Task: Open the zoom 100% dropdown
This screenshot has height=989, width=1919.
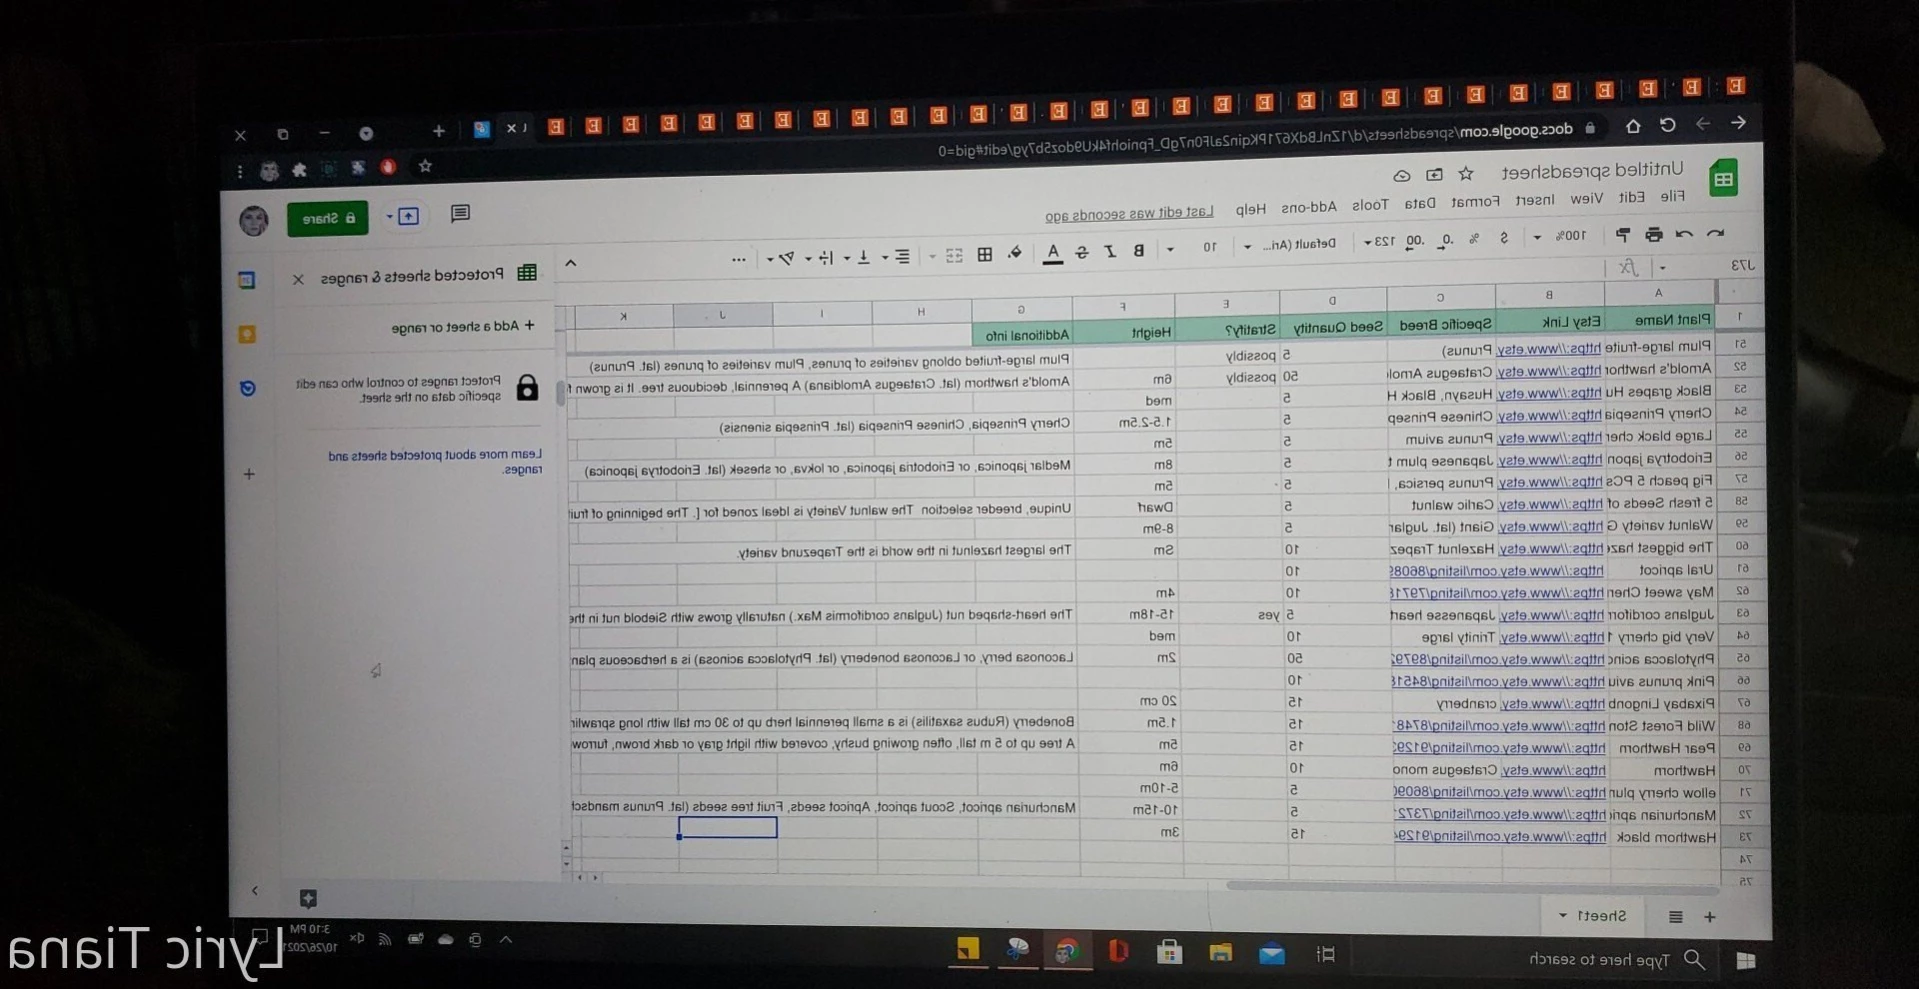Action: [1559, 236]
